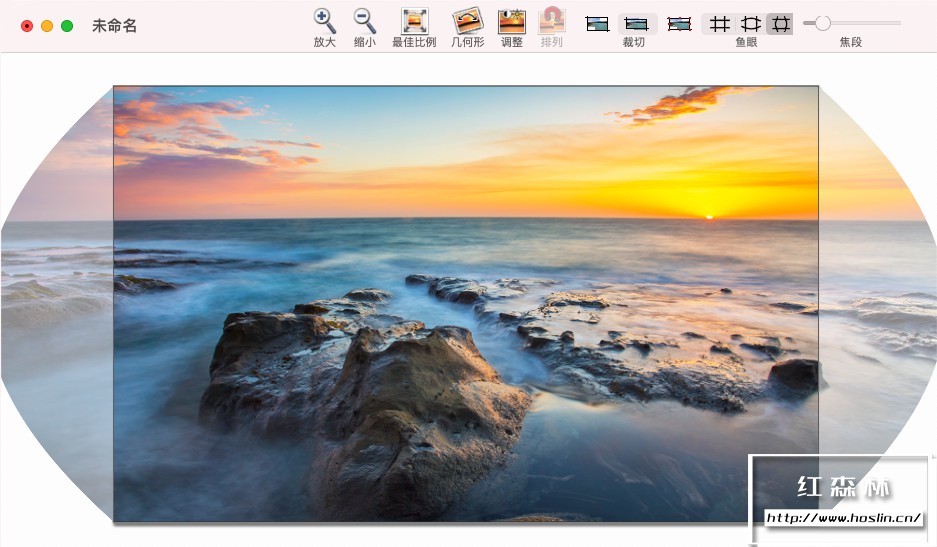Click the 放大 zoom-in magnifier
The image size is (937, 547).
[x=324, y=22]
